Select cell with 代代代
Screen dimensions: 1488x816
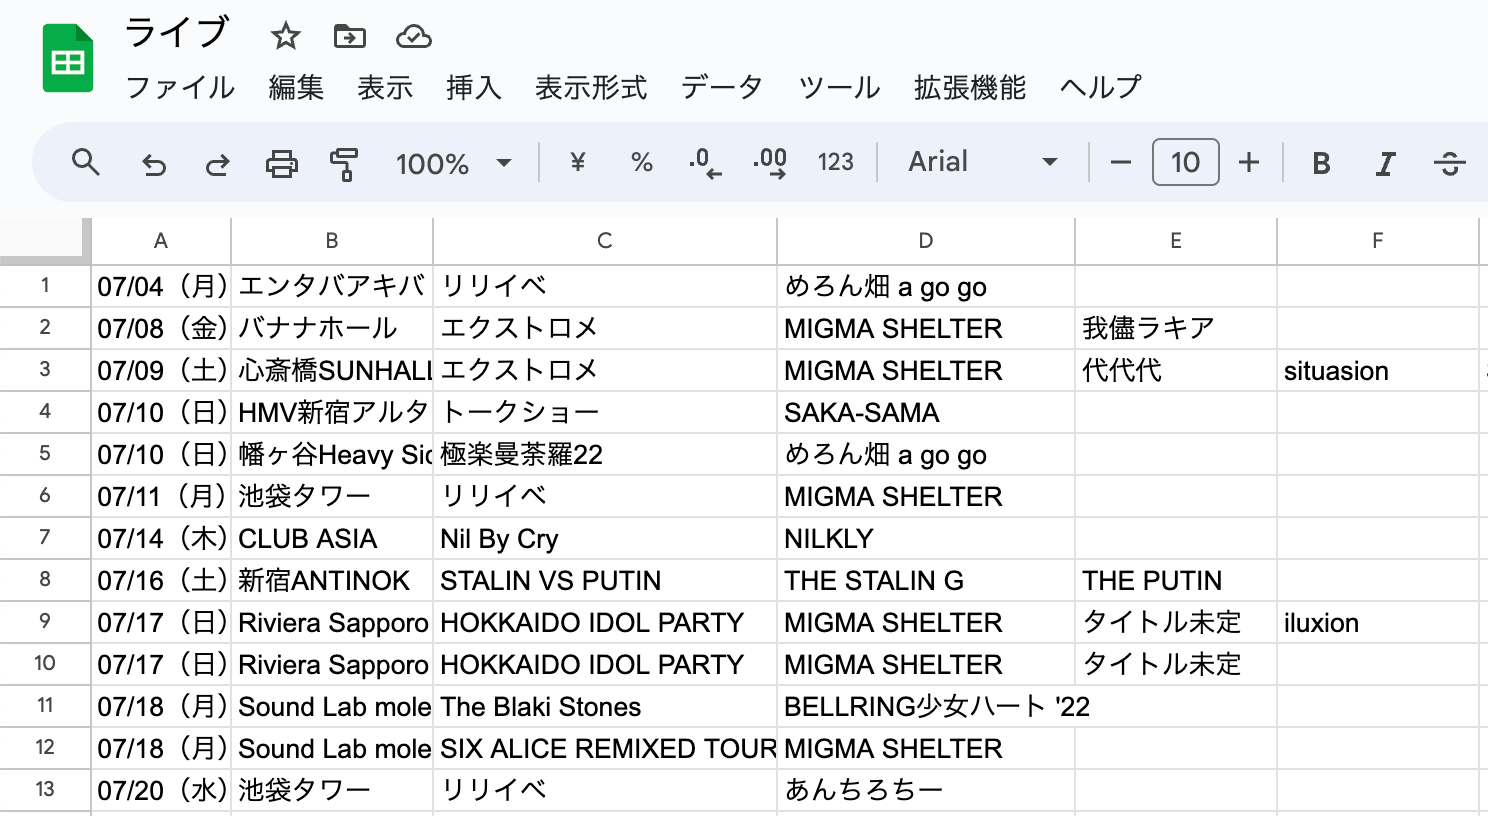click(1176, 371)
